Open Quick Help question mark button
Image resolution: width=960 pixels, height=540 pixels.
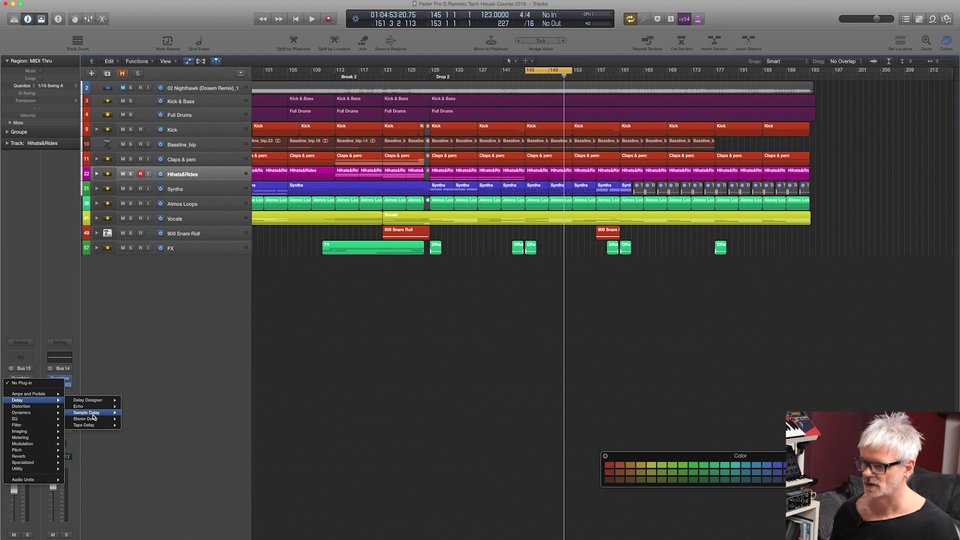coord(58,19)
